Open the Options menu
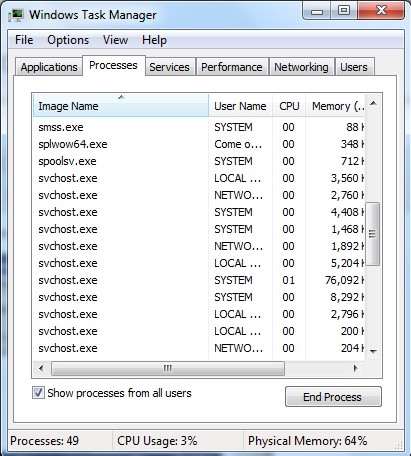The image size is (411, 456). pos(68,40)
